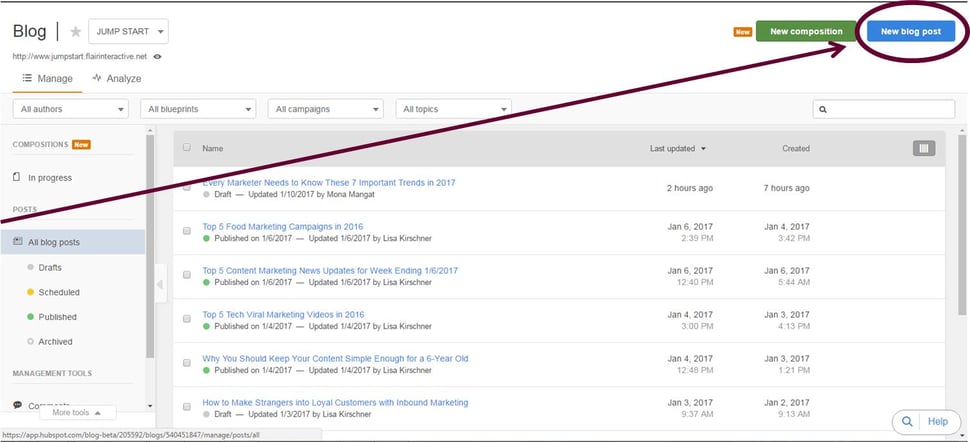This screenshot has width=970, height=442.
Task: Click the eye icon next to blog URL
Action: tap(158, 57)
